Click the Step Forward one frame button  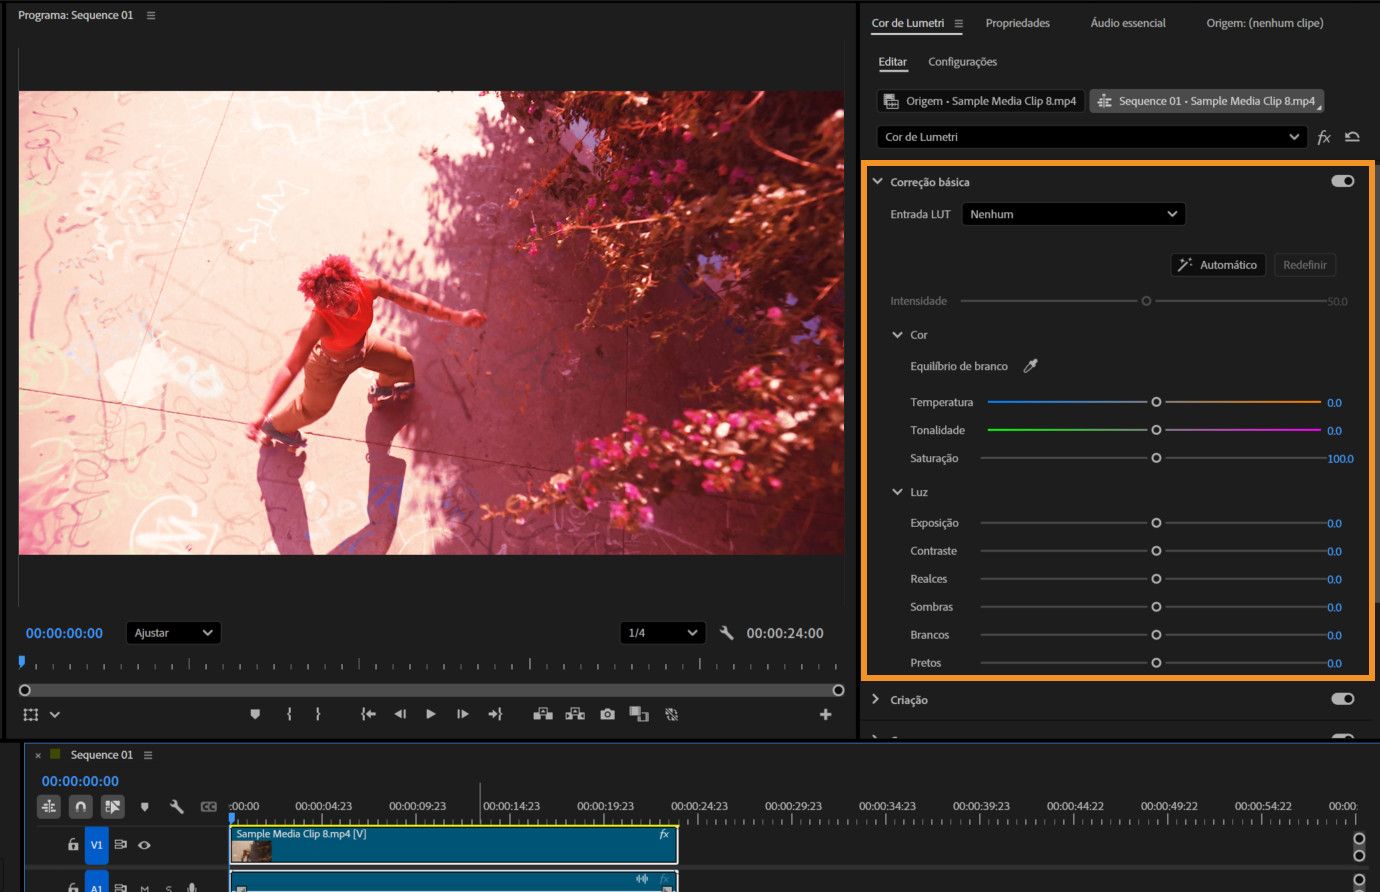[x=462, y=714]
